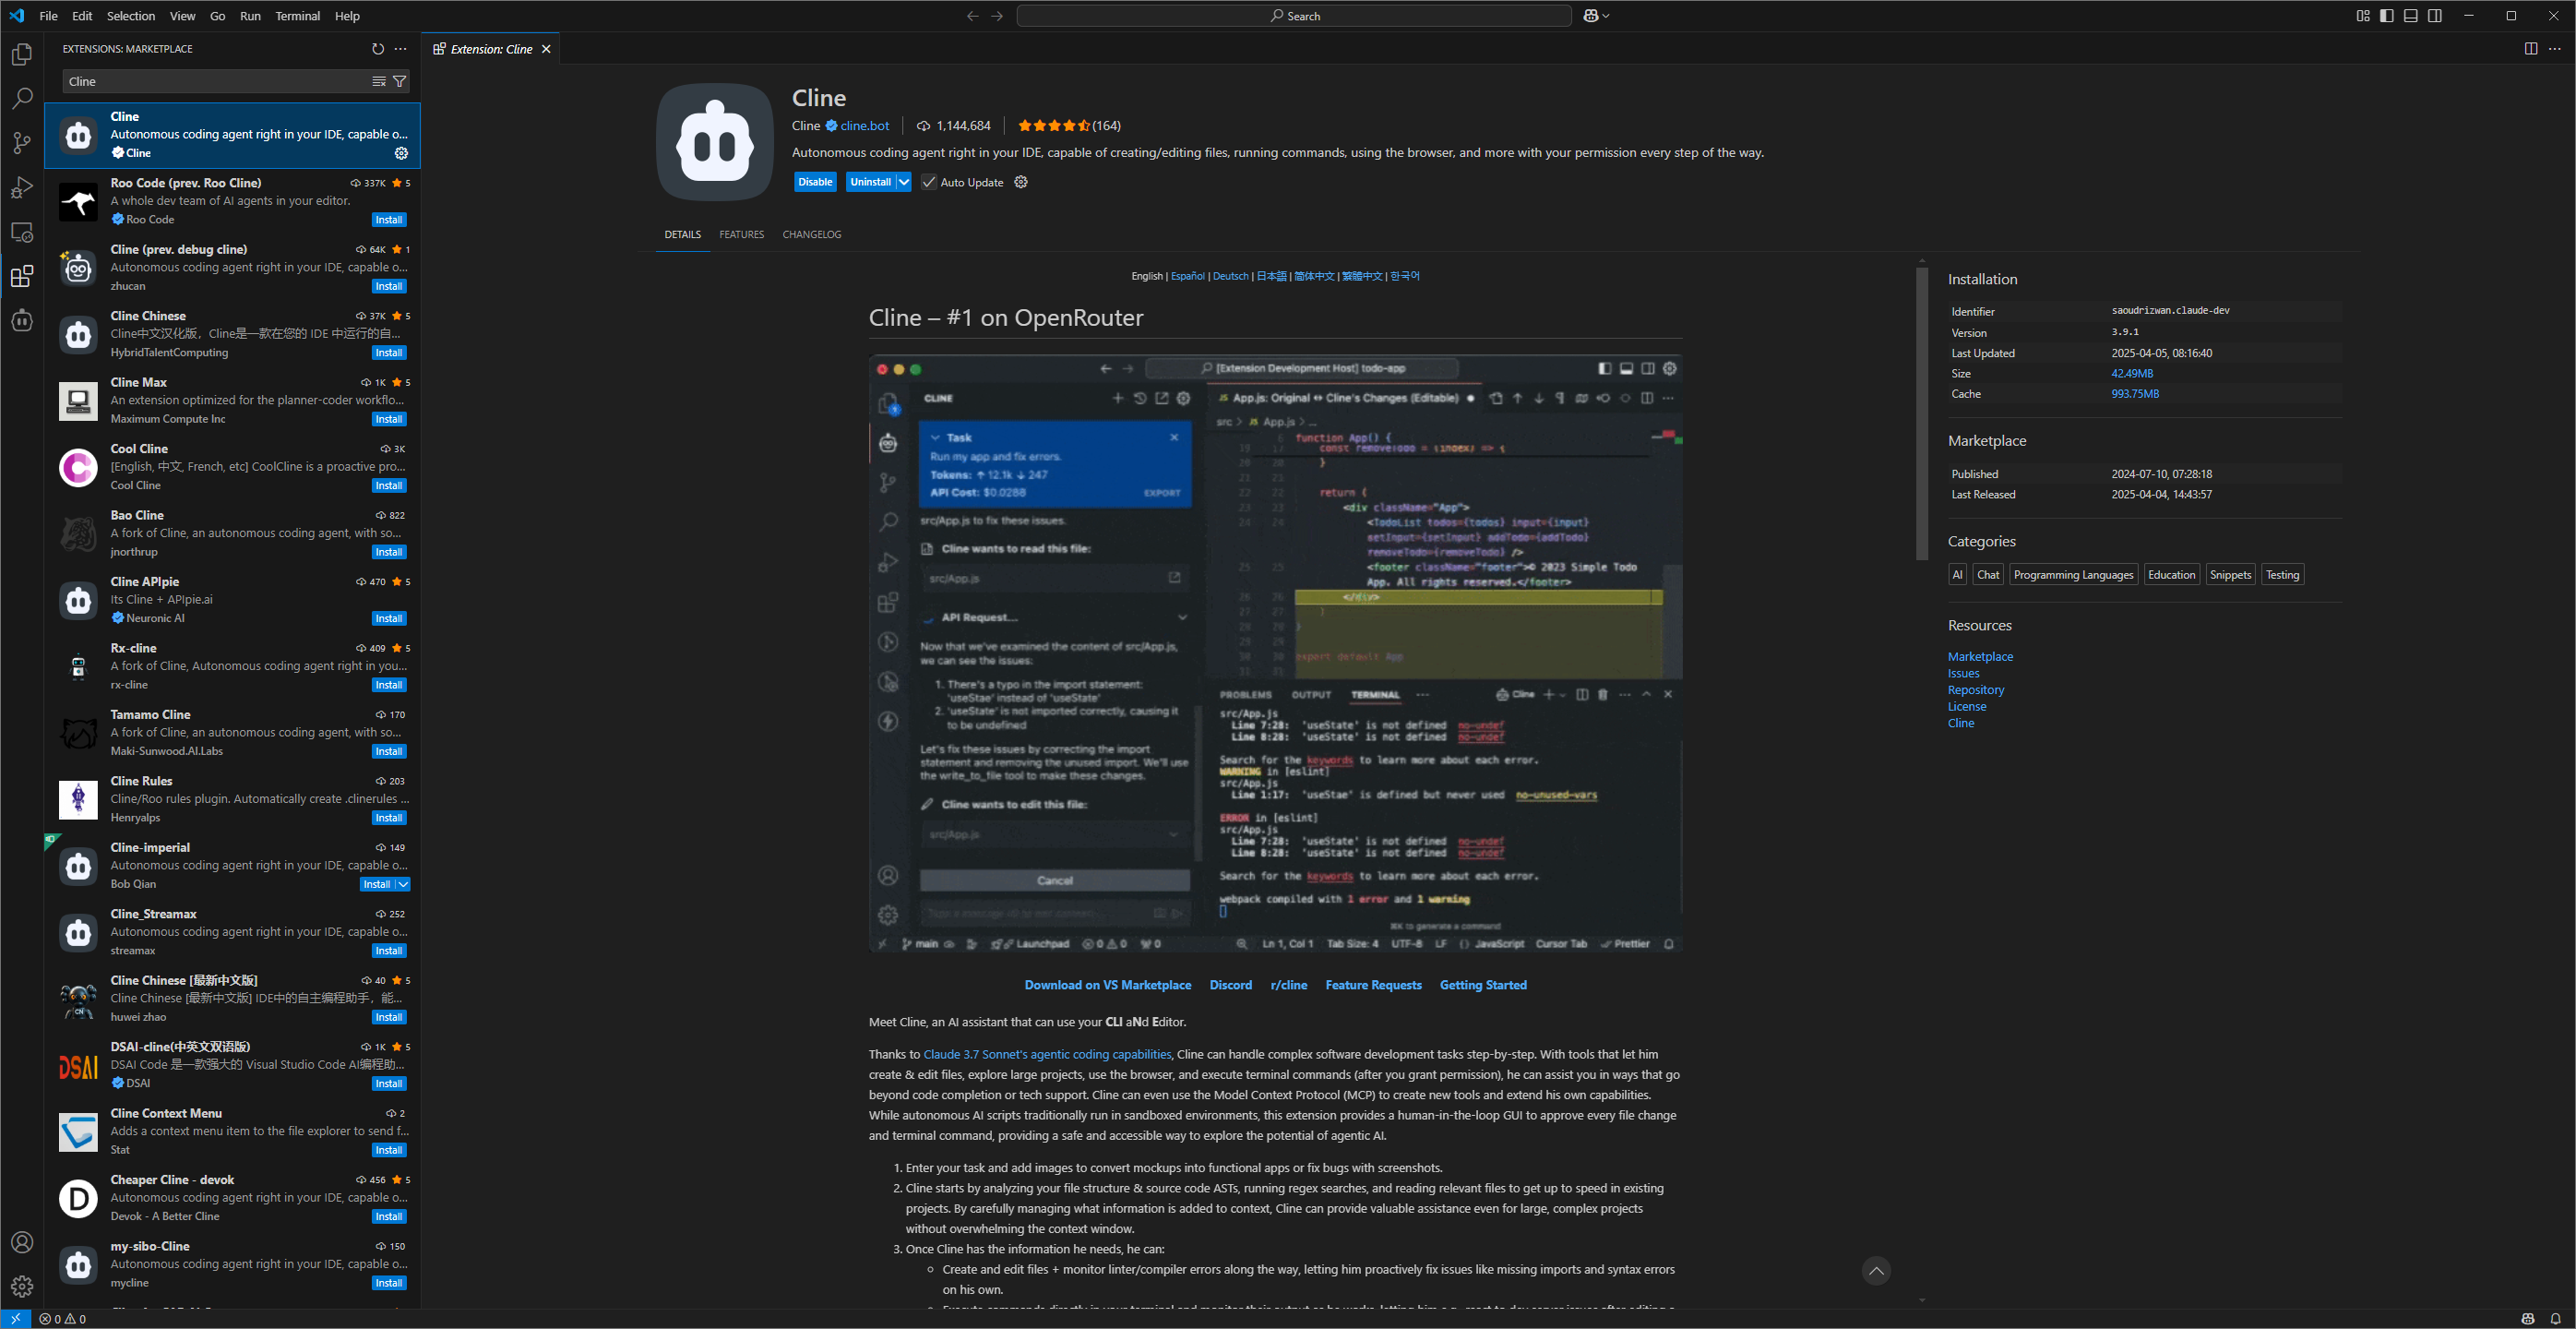Viewport: 2576px width, 1329px height.
Task: Open the Repository link under Resources
Action: 1975,689
